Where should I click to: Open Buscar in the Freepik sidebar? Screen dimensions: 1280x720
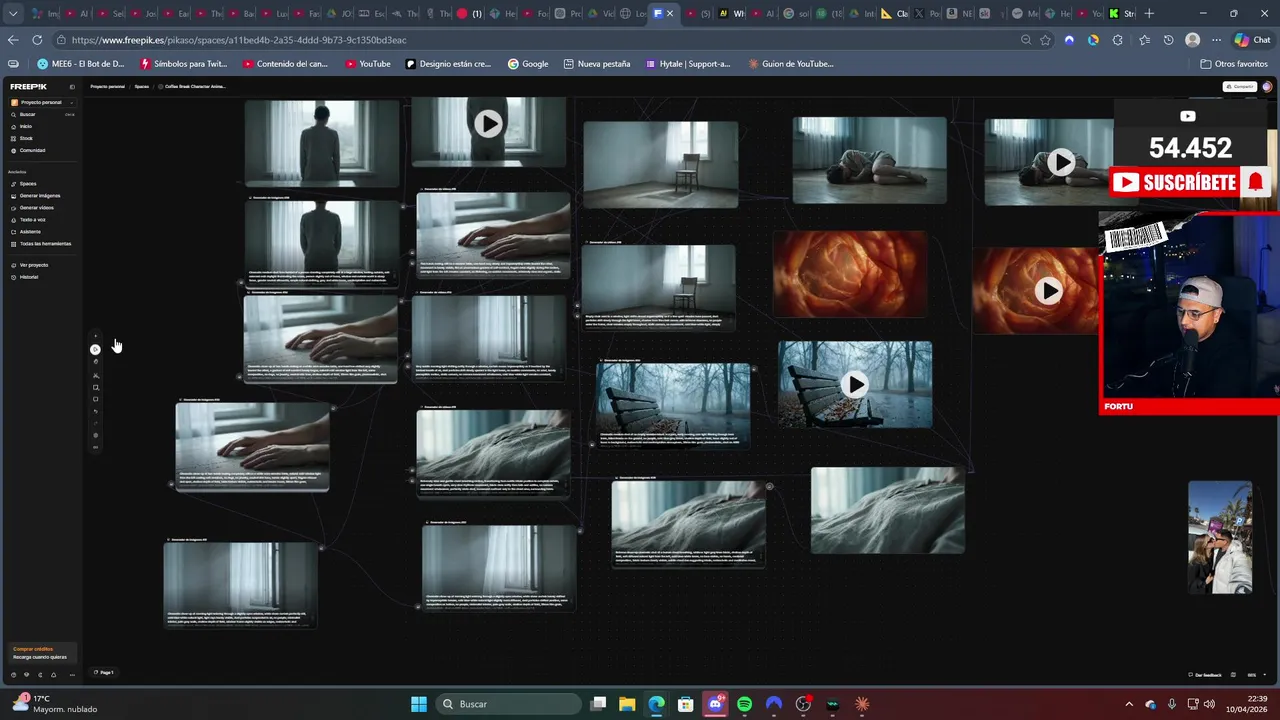(x=28, y=114)
